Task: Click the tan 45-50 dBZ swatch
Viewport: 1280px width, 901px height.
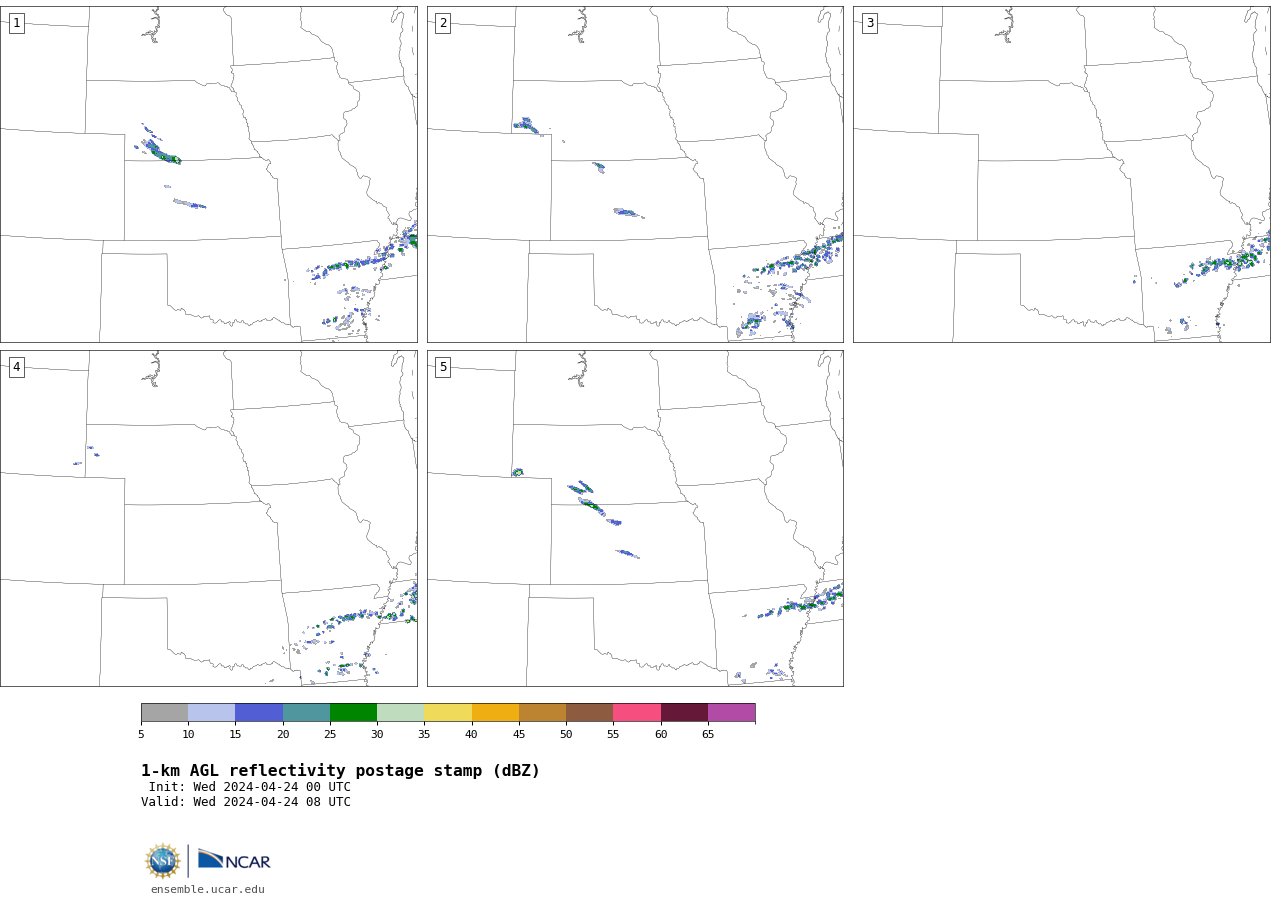Action: tap(542, 712)
